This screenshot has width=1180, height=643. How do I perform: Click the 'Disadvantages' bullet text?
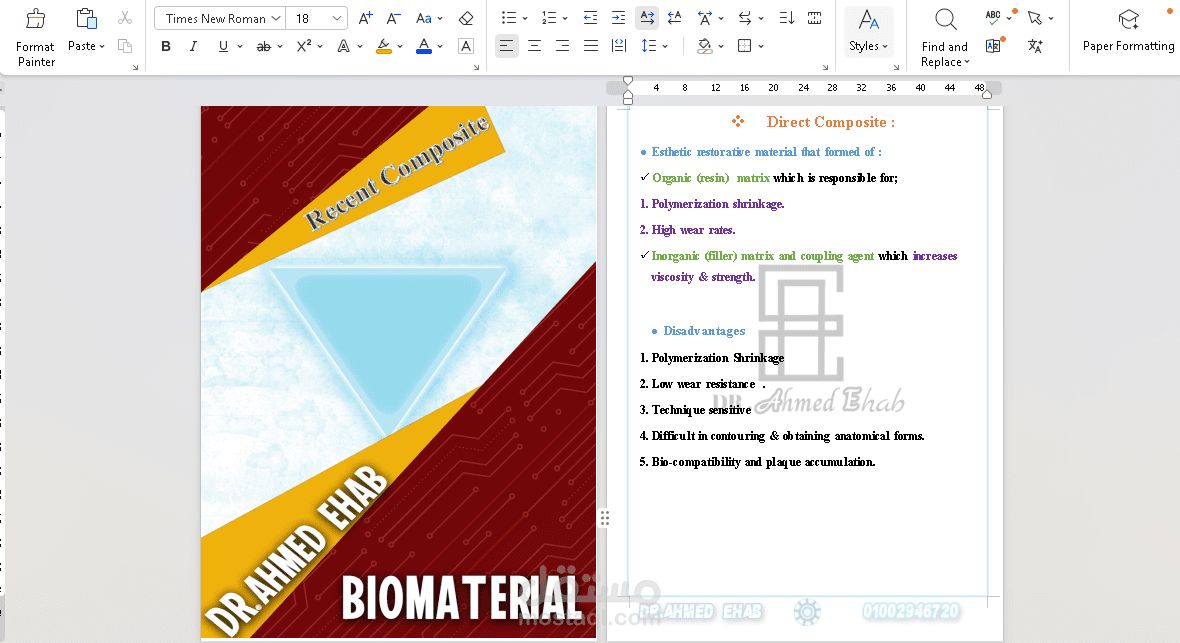click(704, 331)
